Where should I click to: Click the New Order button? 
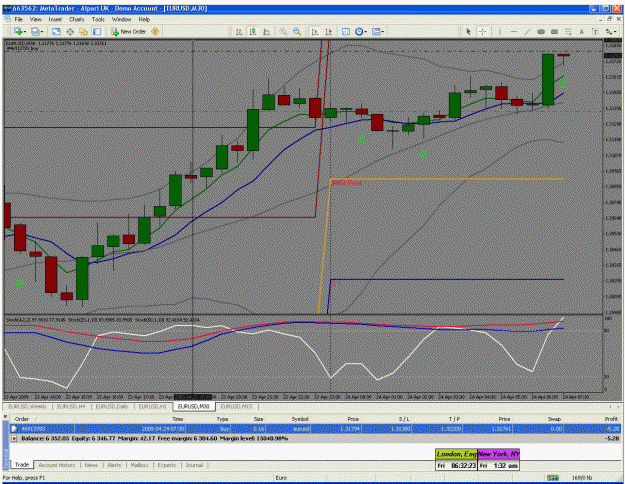point(128,31)
